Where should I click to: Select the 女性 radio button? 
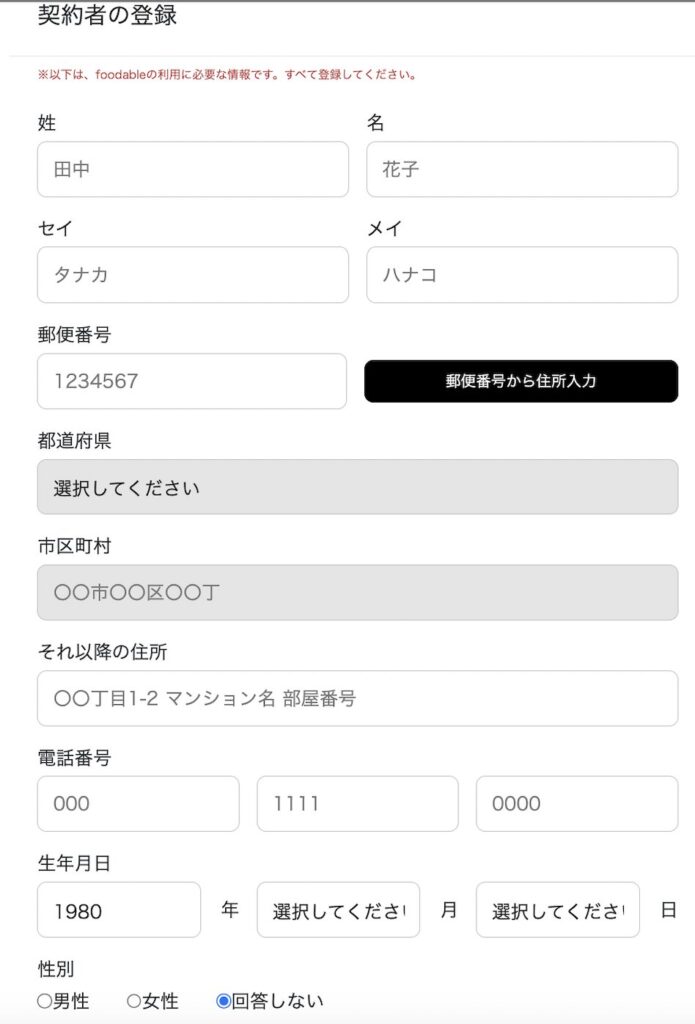pos(134,1000)
